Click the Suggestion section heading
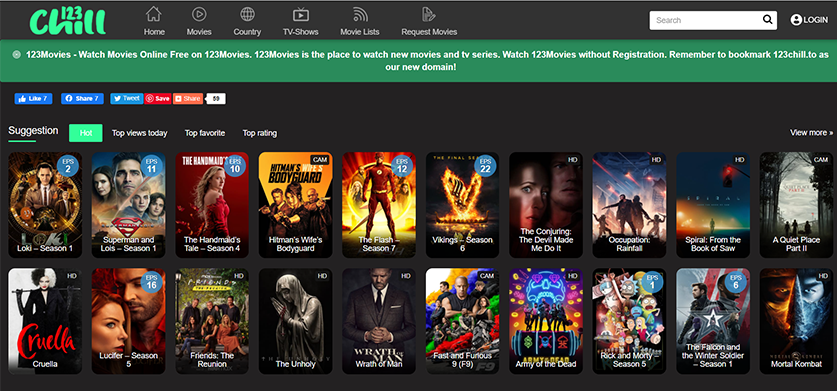Image resolution: width=837 pixels, height=391 pixels. point(33,130)
